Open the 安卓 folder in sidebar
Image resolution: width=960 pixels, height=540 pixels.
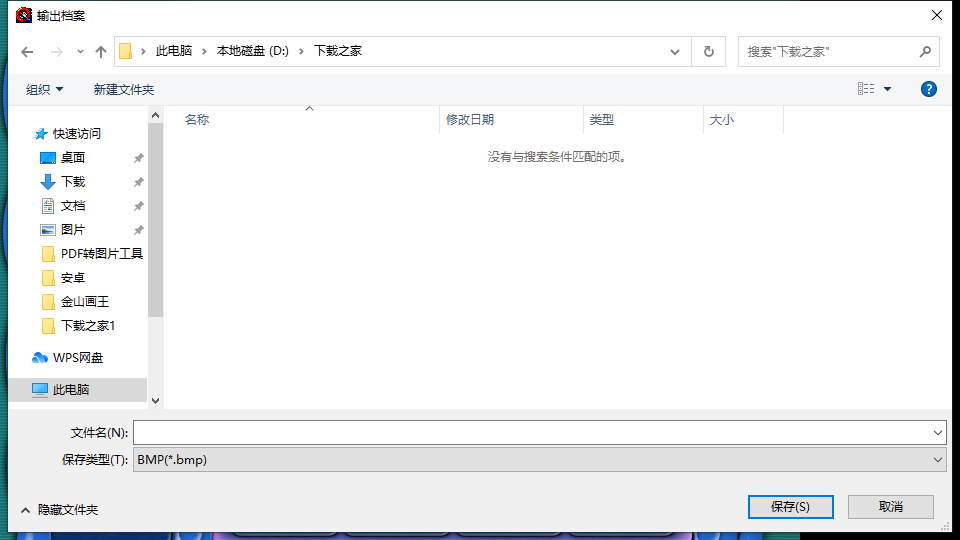point(73,278)
